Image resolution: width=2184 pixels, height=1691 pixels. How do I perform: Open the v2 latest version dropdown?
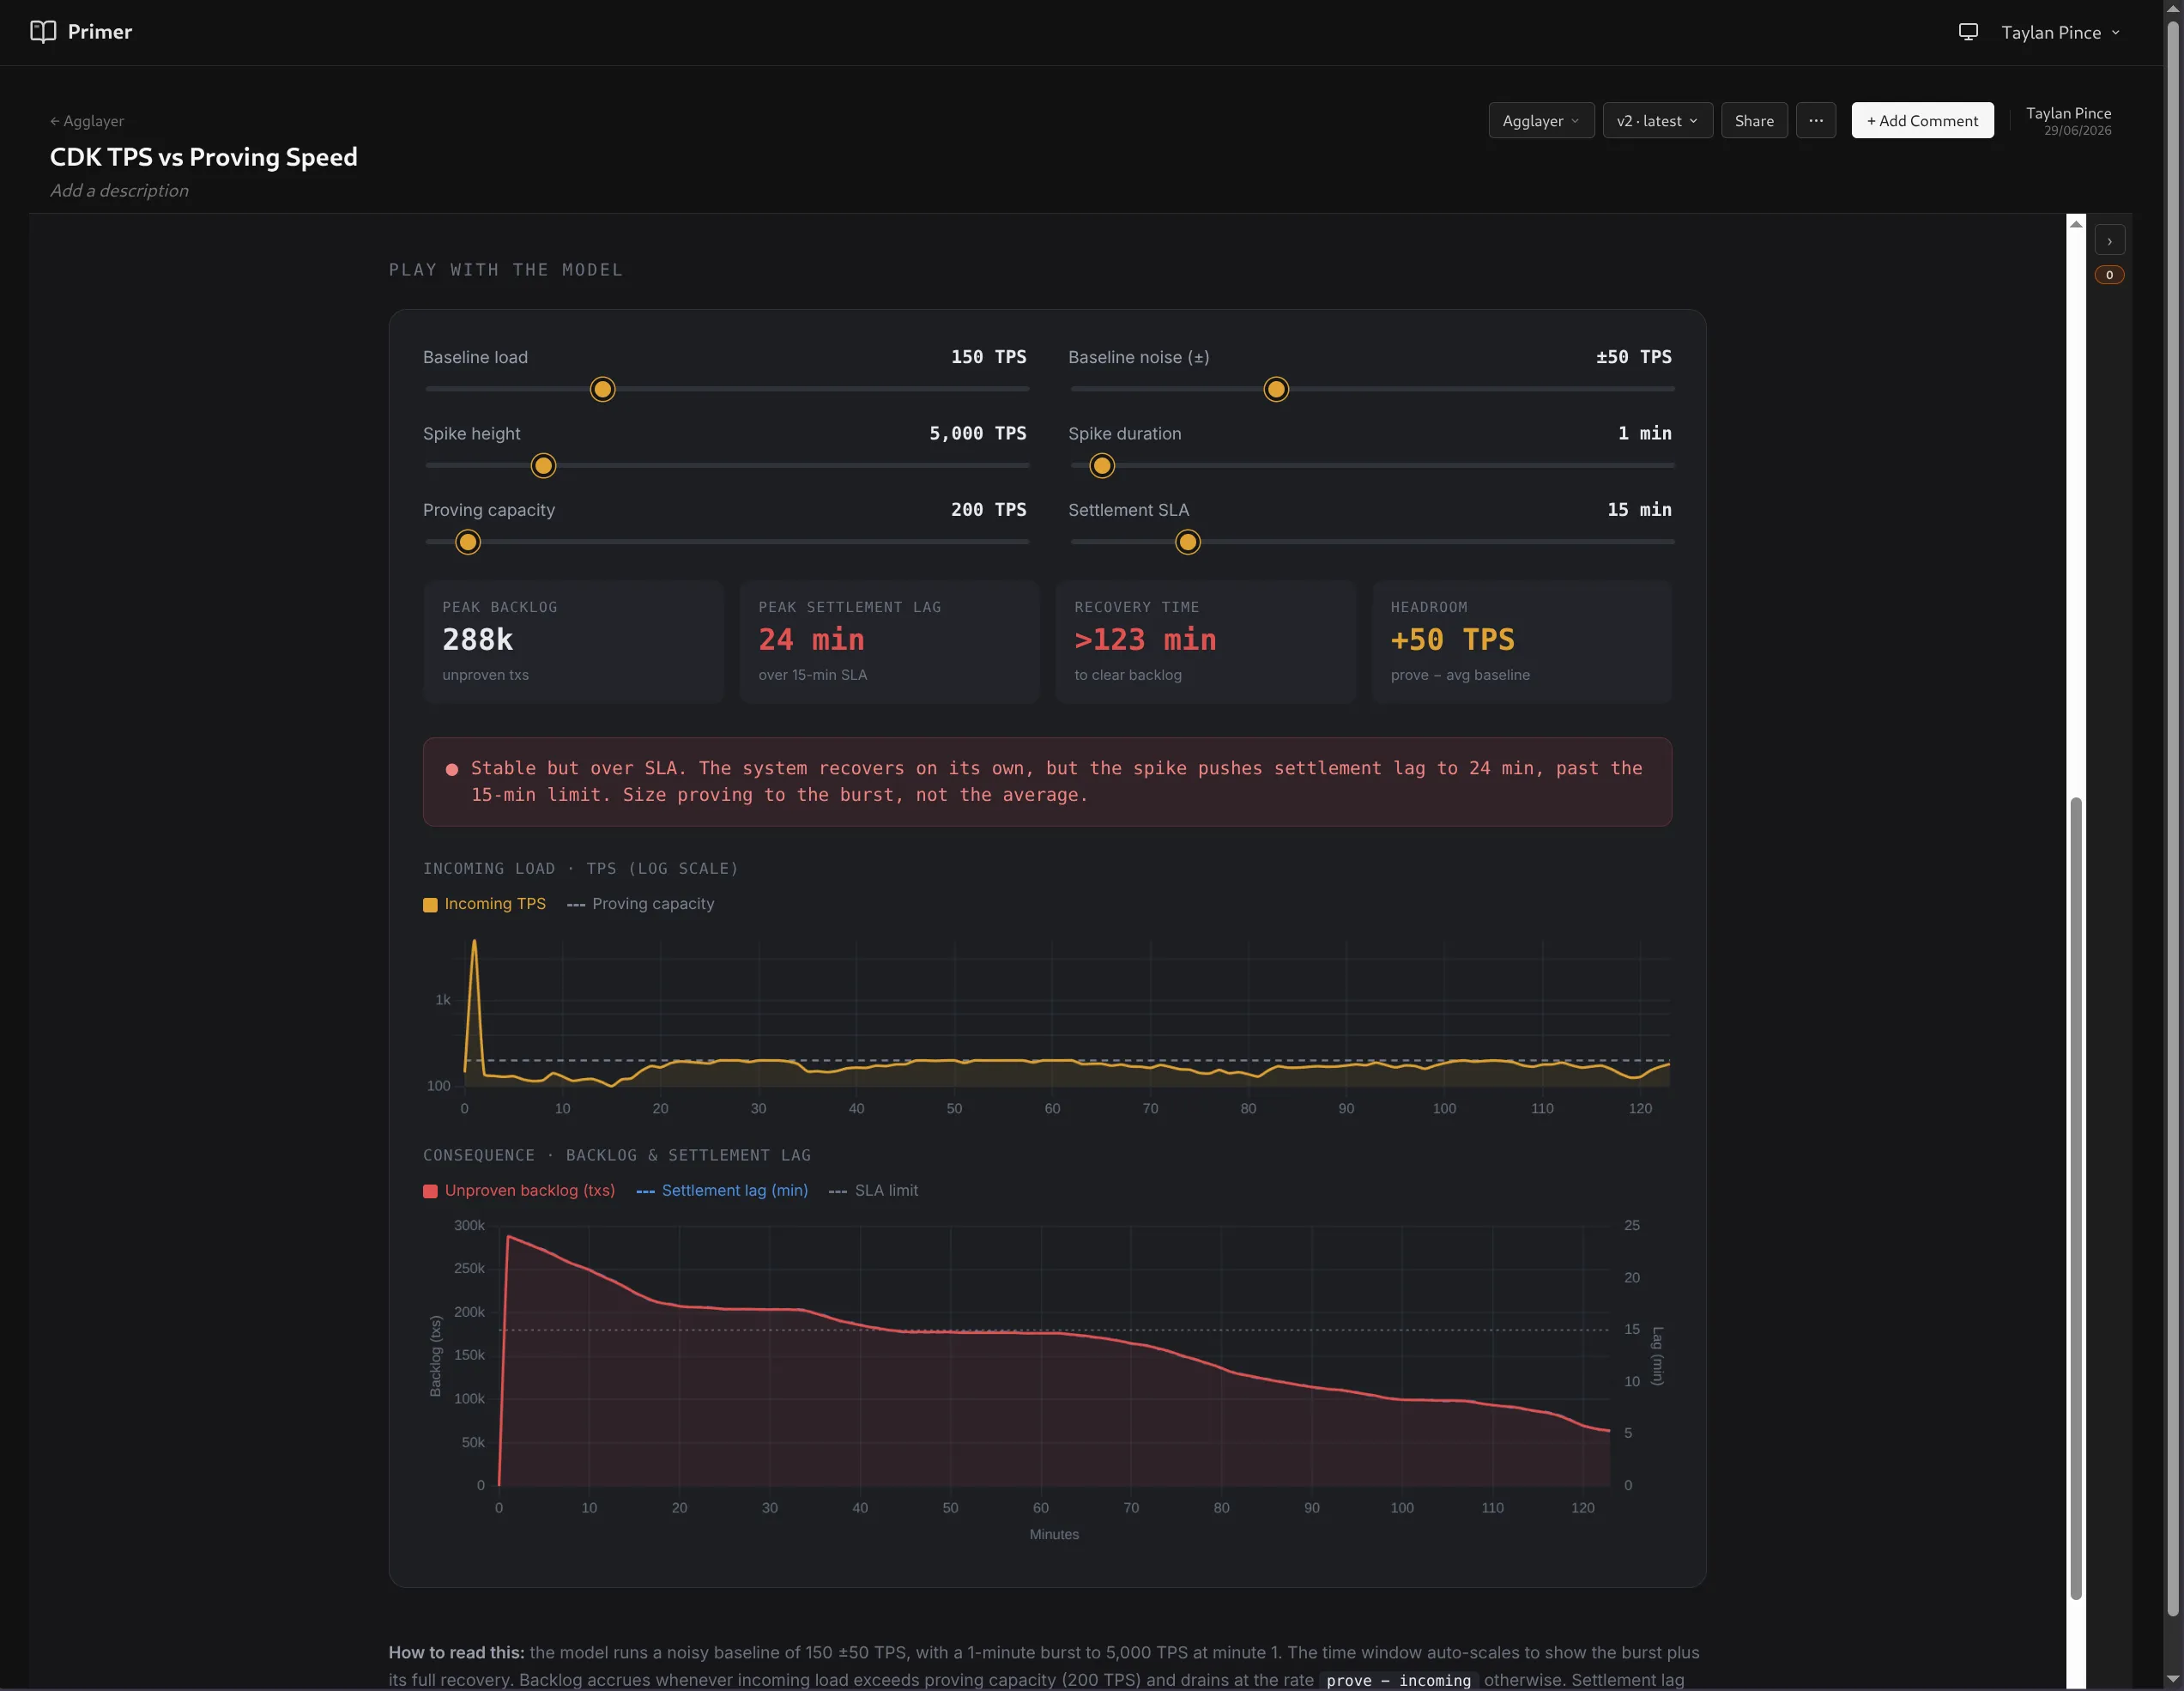coord(1657,121)
